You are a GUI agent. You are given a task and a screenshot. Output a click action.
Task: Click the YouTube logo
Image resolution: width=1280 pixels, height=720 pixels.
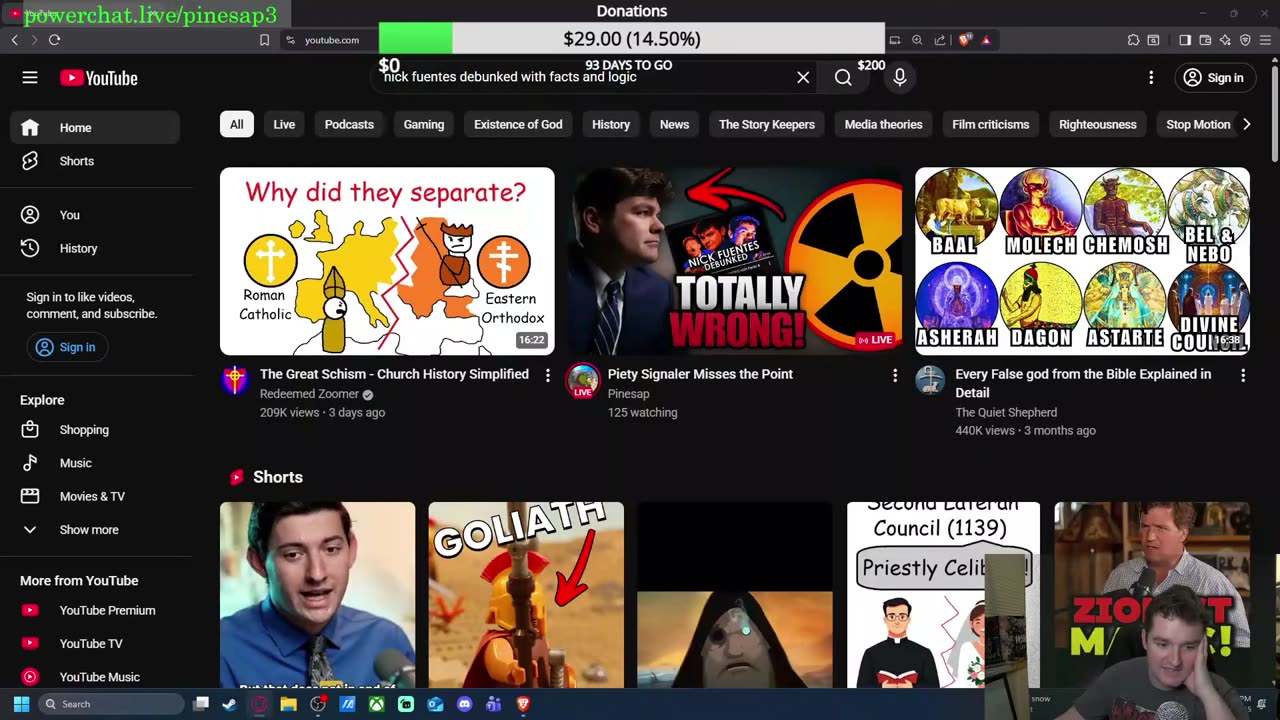[x=98, y=78]
